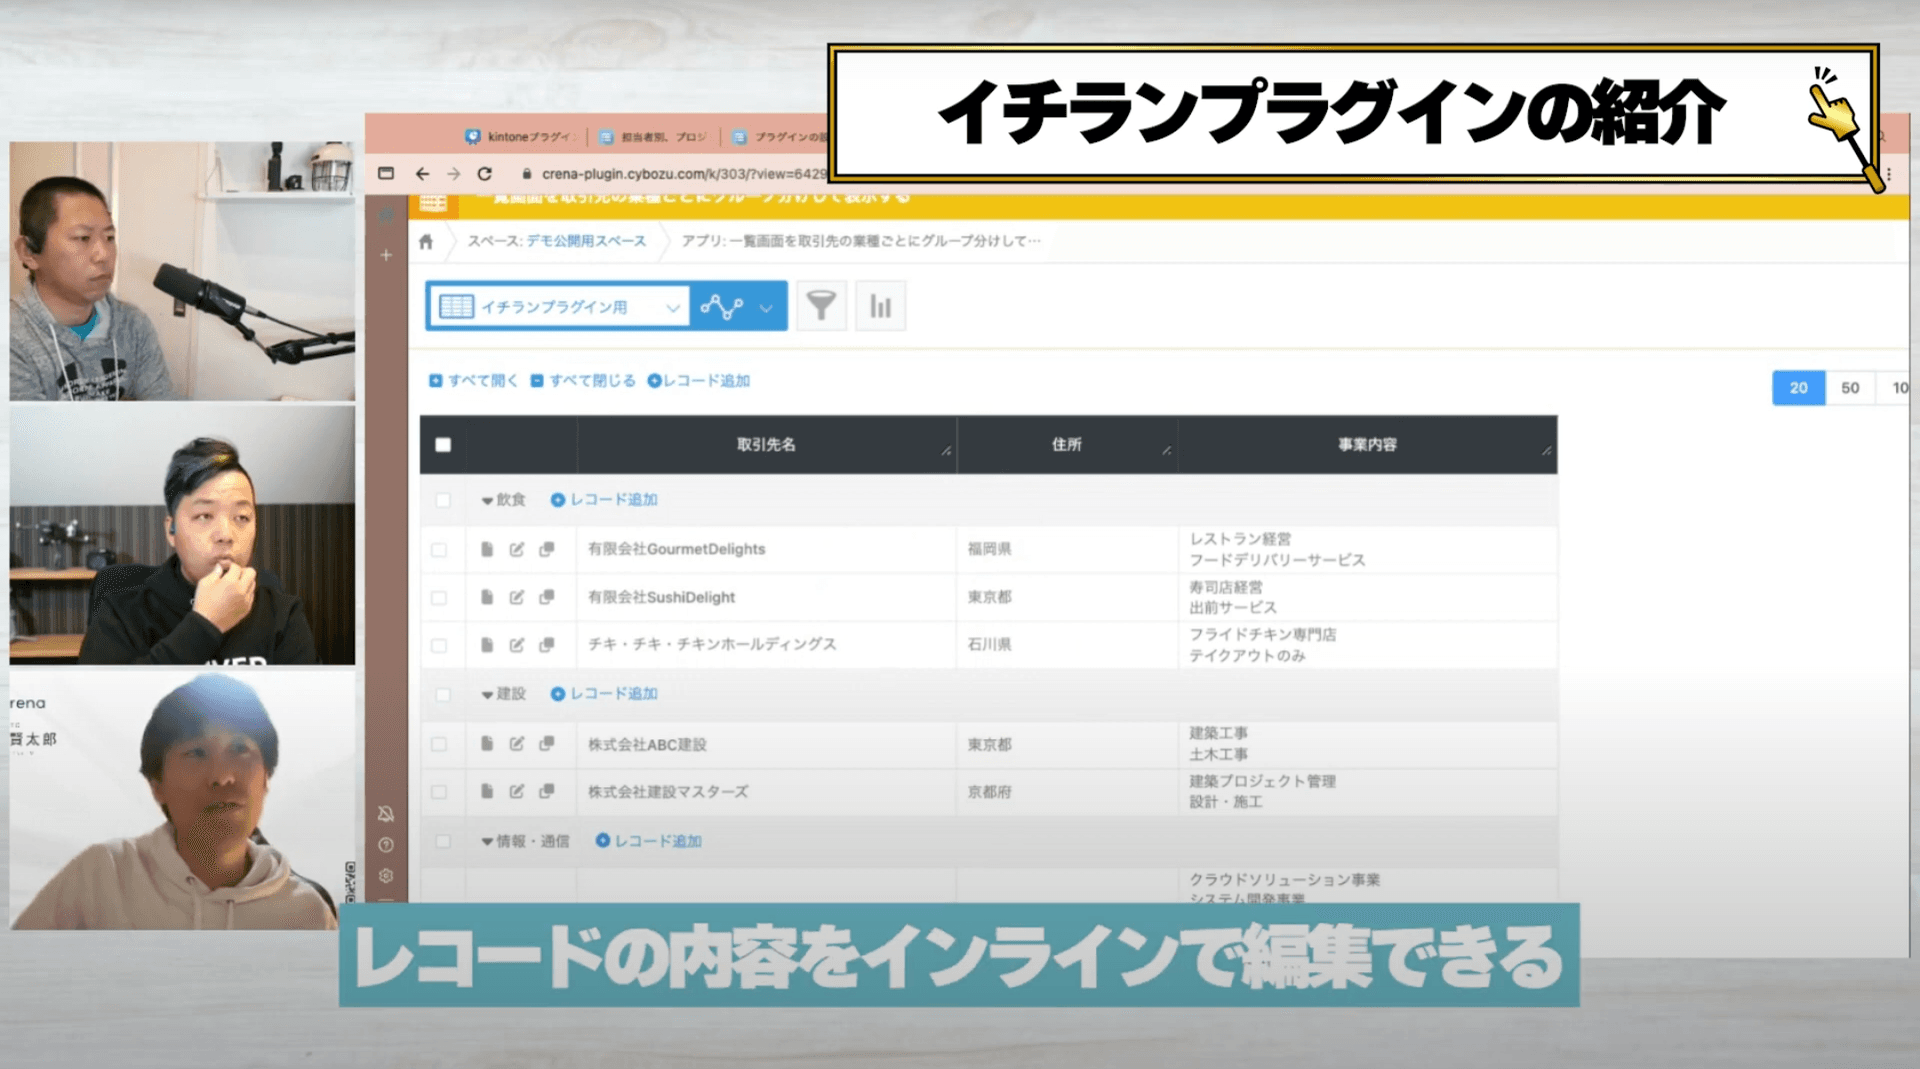
Task: Click the browser address bar URL
Action: coord(684,174)
